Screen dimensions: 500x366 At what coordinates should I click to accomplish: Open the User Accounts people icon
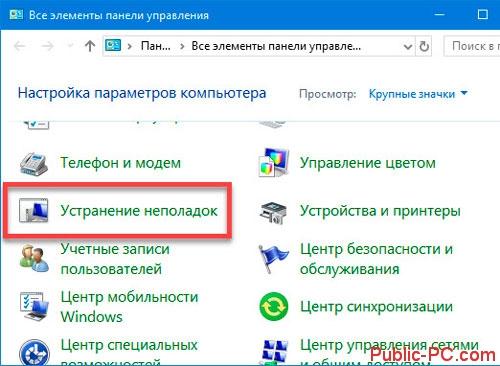34,258
